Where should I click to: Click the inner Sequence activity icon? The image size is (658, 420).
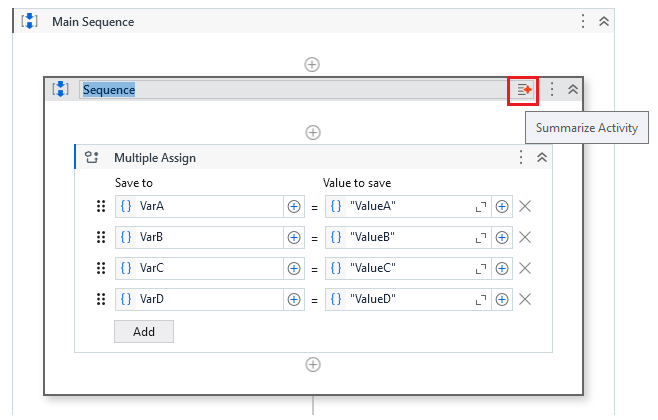[60, 89]
